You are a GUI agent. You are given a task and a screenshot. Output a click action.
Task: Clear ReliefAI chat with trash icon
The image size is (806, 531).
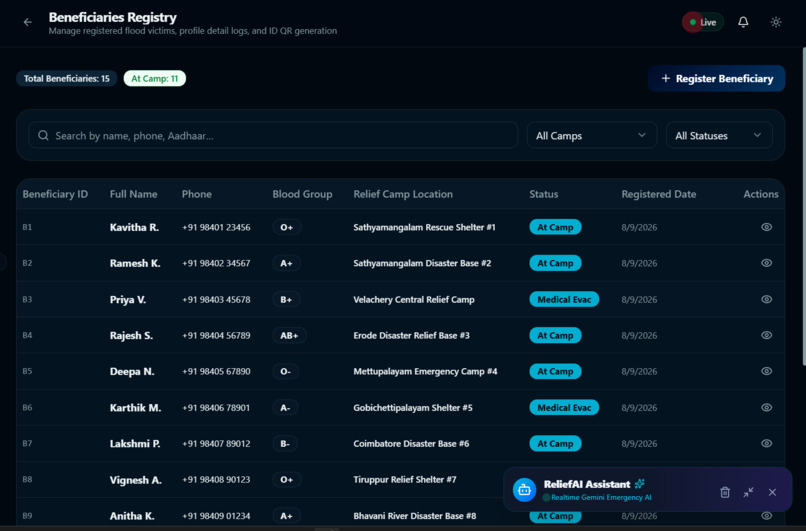tap(725, 492)
